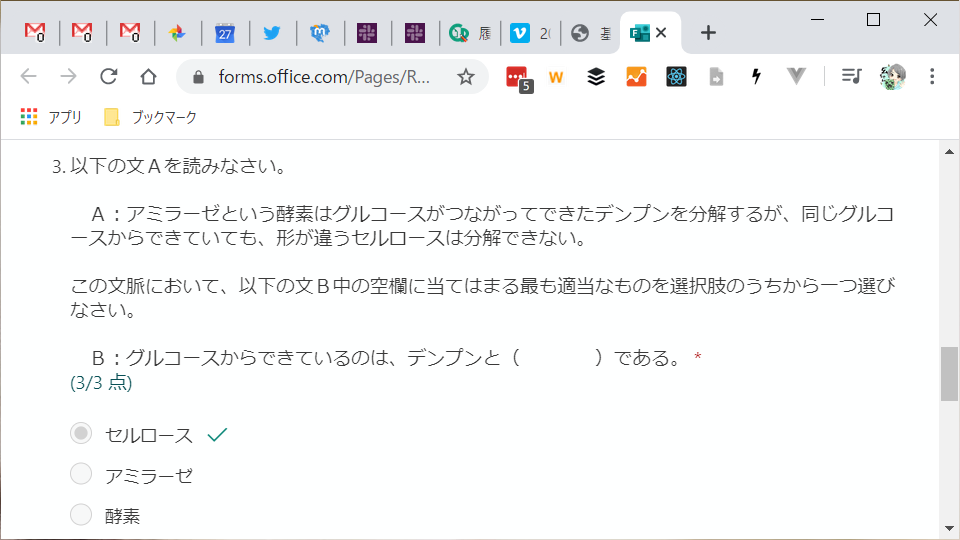Bookmark this page with star icon
Viewport: 960px width, 540px height.
pos(465,77)
